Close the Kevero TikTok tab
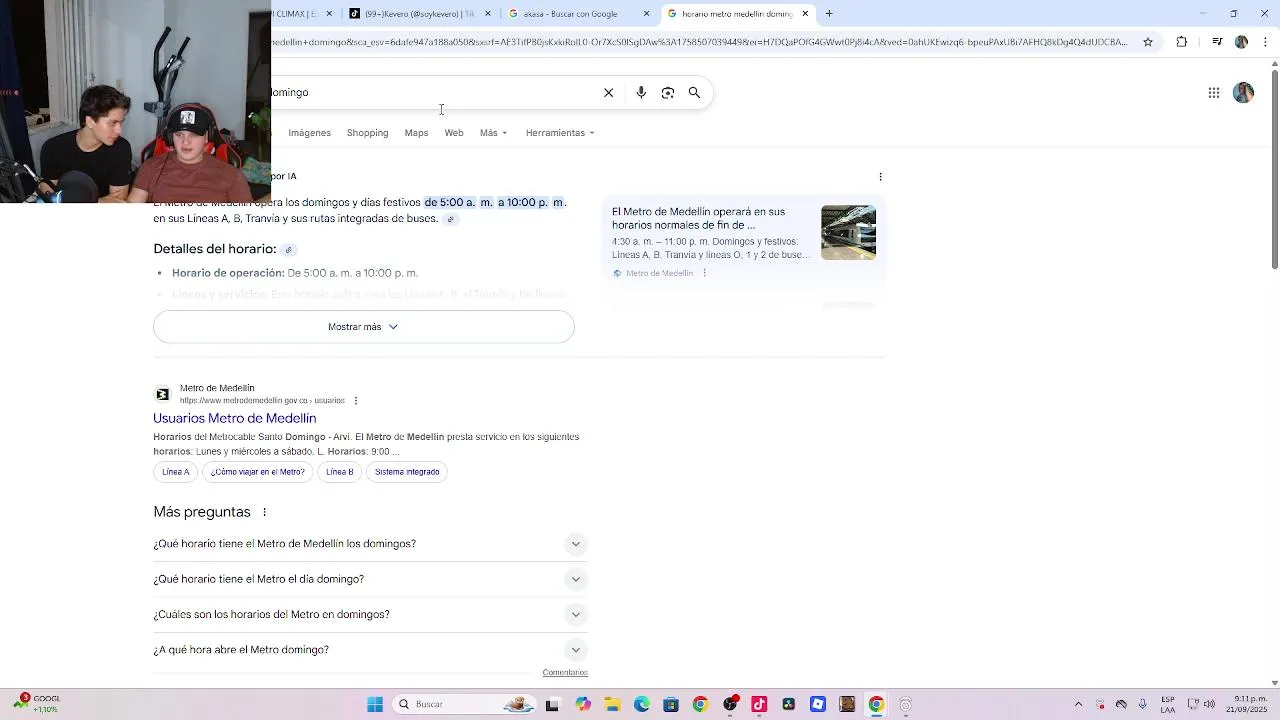Image resolution: width=1280 pixels, height=720 pixels. point(488,14)
